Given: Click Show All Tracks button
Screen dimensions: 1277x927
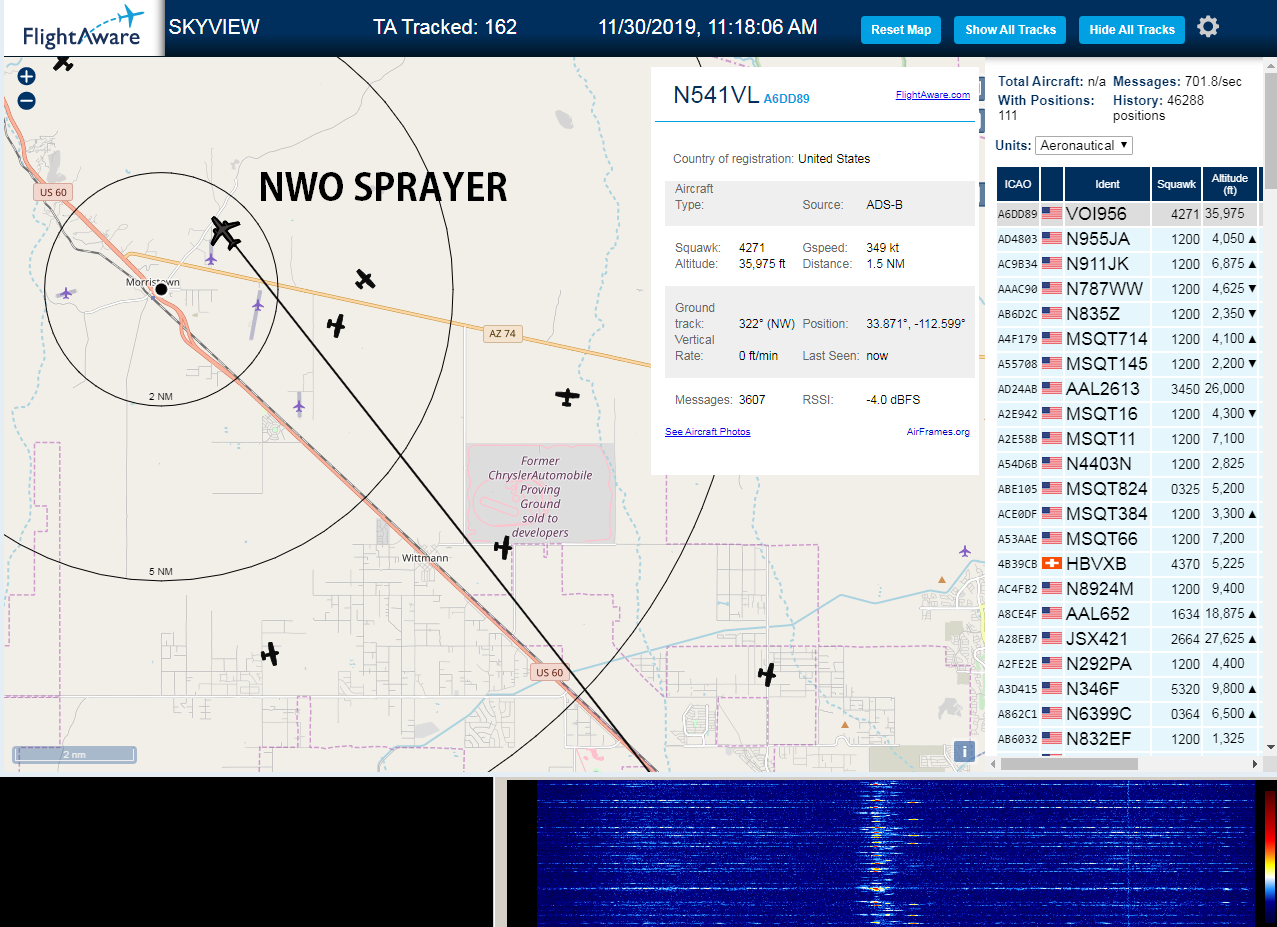Looking at the screenshot, I should click(x=1010, y=30).
